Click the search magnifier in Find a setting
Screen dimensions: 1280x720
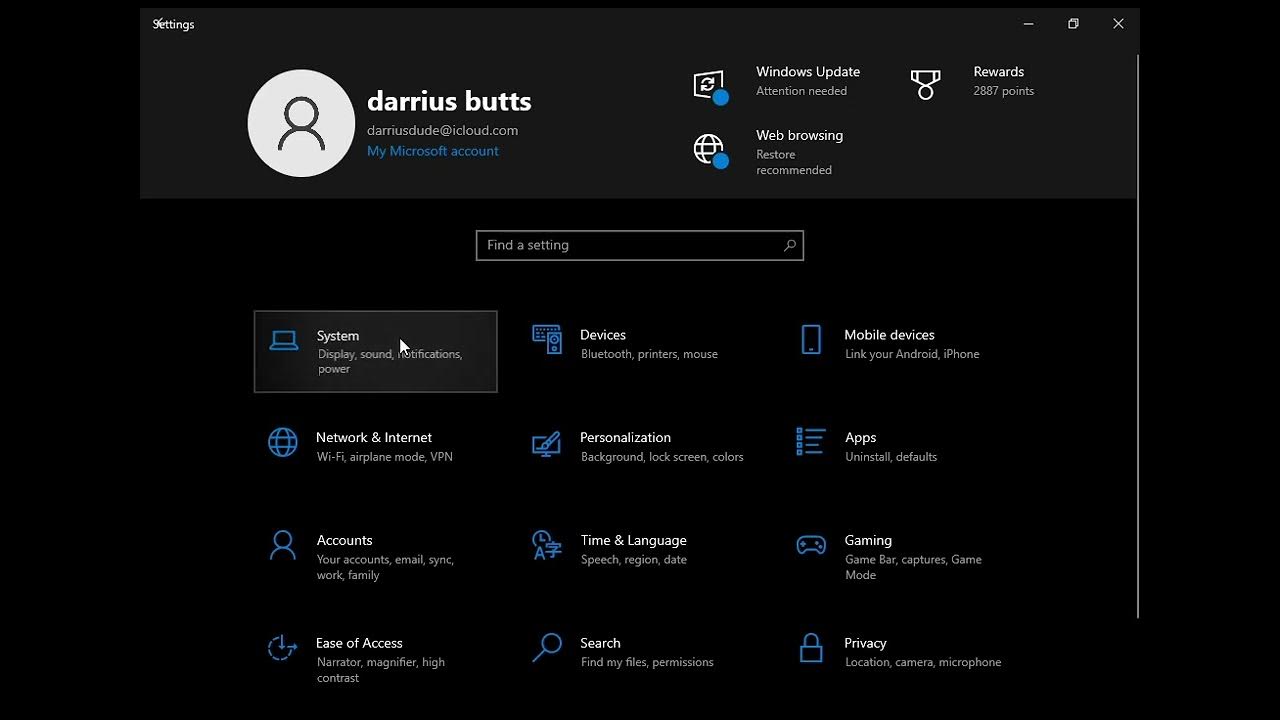(790, 245)
